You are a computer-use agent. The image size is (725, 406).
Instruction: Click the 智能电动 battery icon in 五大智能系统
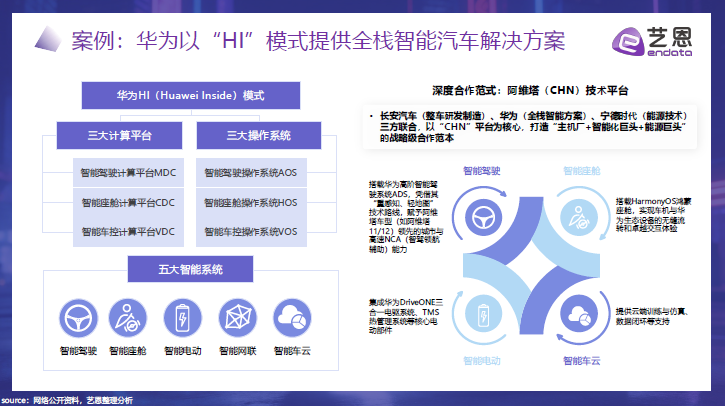pos(183,318)
